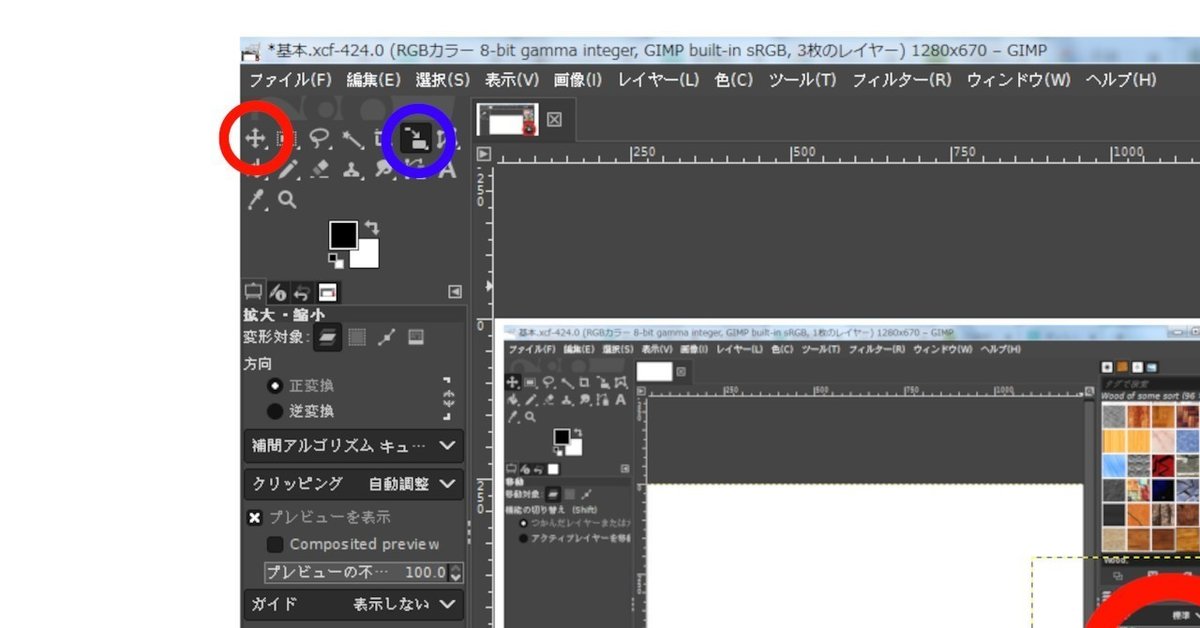This screenshot has width=1200, height=628.
Task: Click the black foreground color swatch
Action: 344,234
